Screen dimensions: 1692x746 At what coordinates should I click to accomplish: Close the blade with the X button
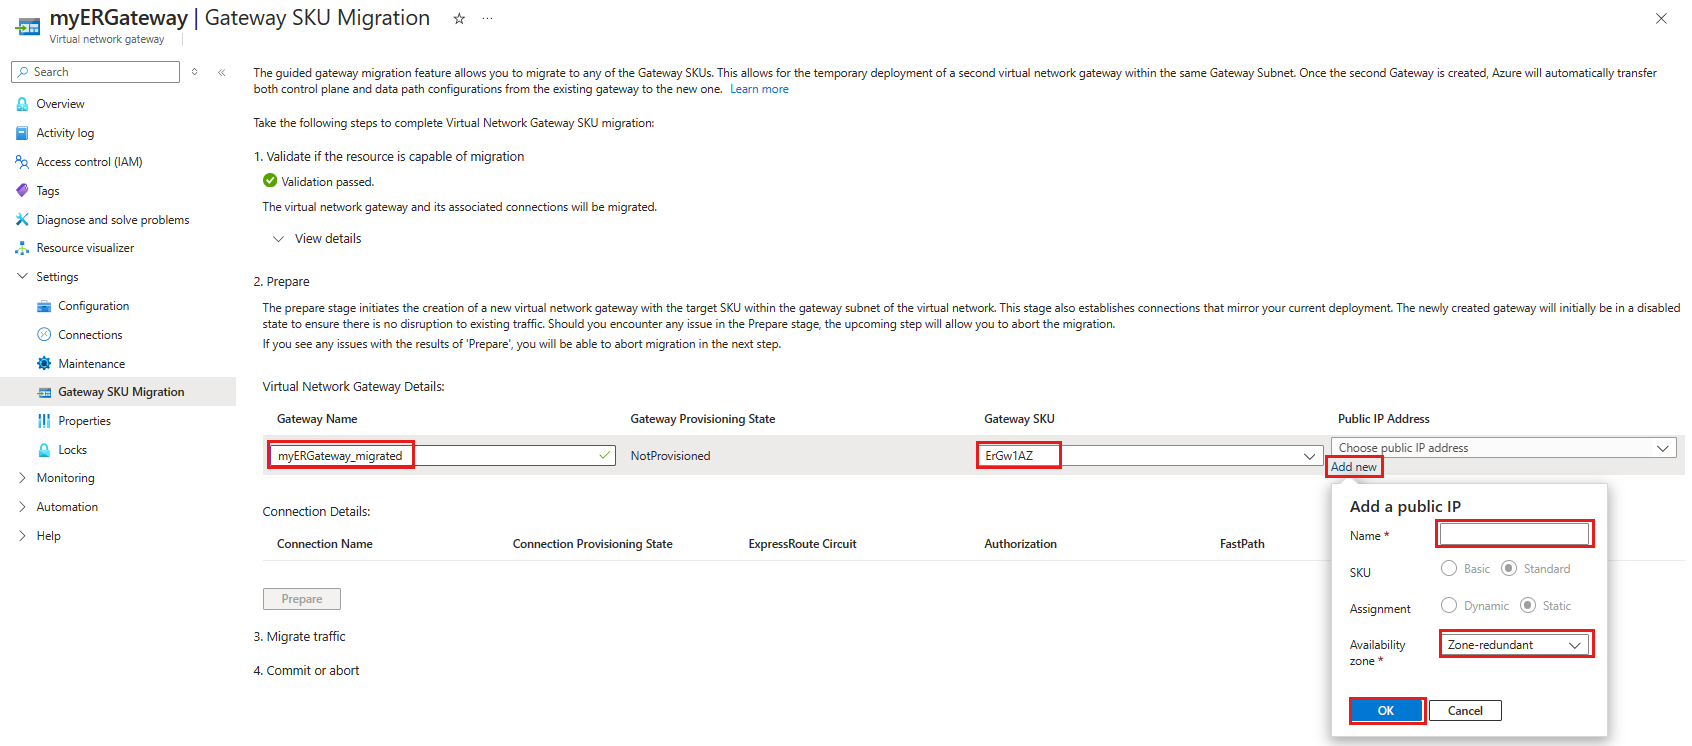click(1661, 18)
